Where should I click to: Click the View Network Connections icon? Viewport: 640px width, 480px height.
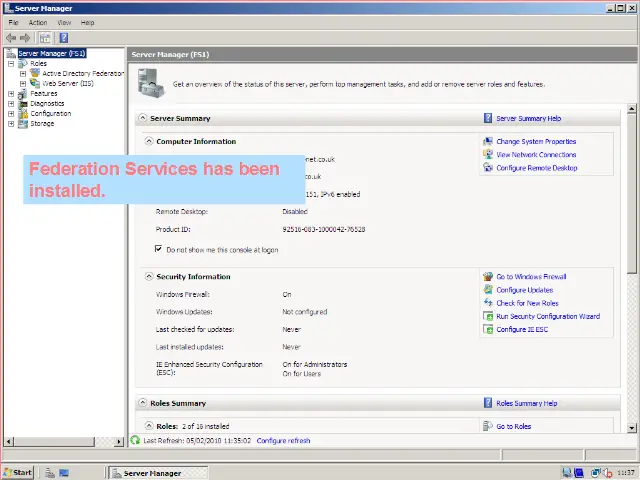[488, 154]
